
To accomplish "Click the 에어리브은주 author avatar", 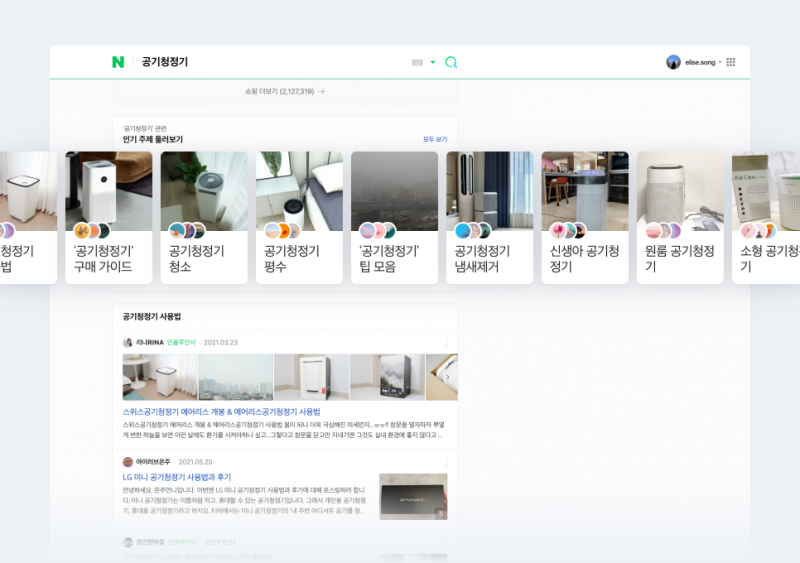I will click(x=128, y=462).
